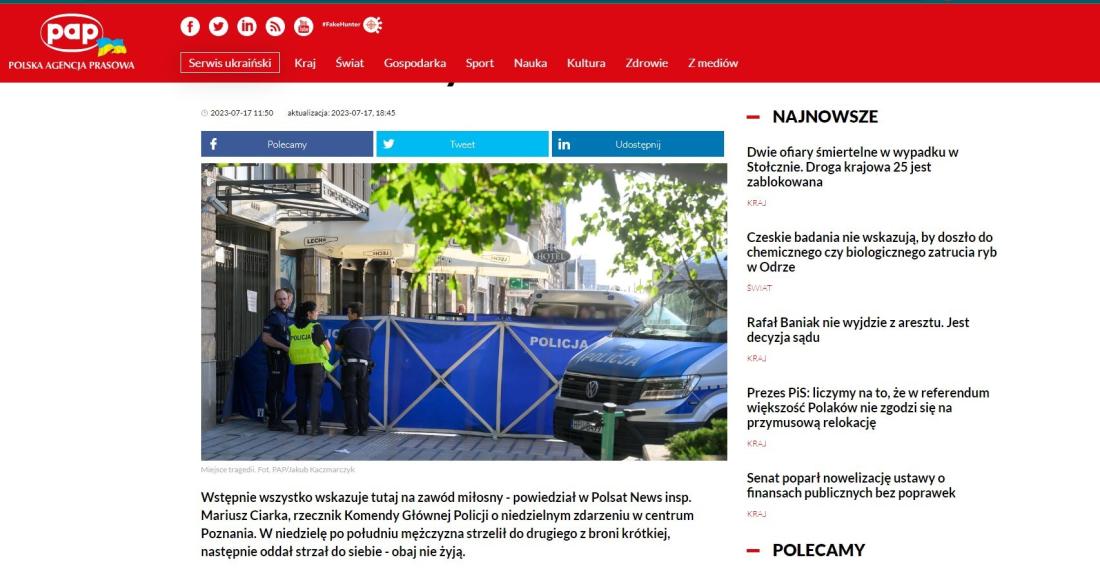Go to homepage via PAP logo
This screenshot has width=1100, height=571.
pyautogui.click(x=72, y=42)
